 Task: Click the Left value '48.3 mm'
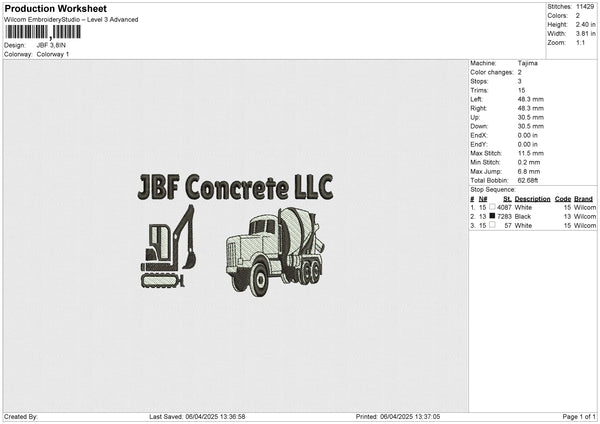[531, 99]
